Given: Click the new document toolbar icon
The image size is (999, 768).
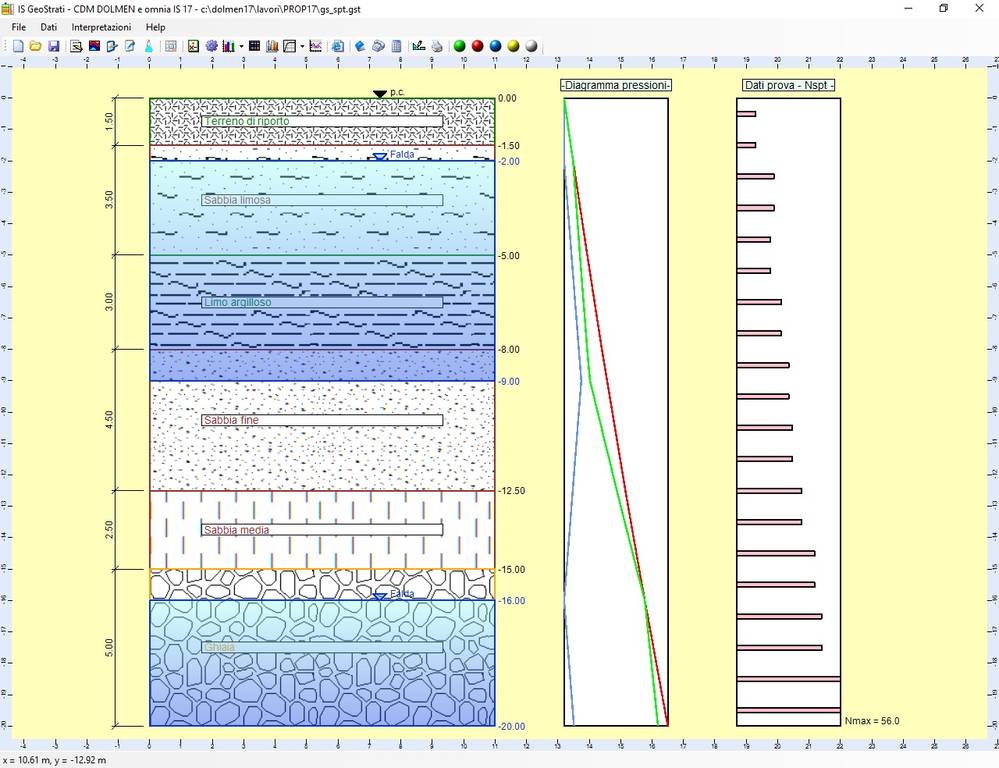Looking at the screenshot, I should (18, 46).
